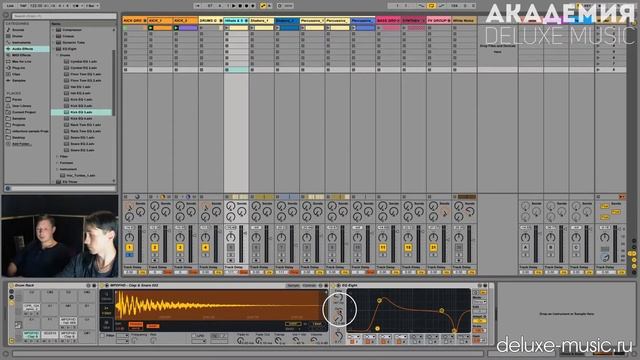This screenshot has height=360, width=640.
Task: Toggle return track B activator
Action: click(x=551, y=247)
